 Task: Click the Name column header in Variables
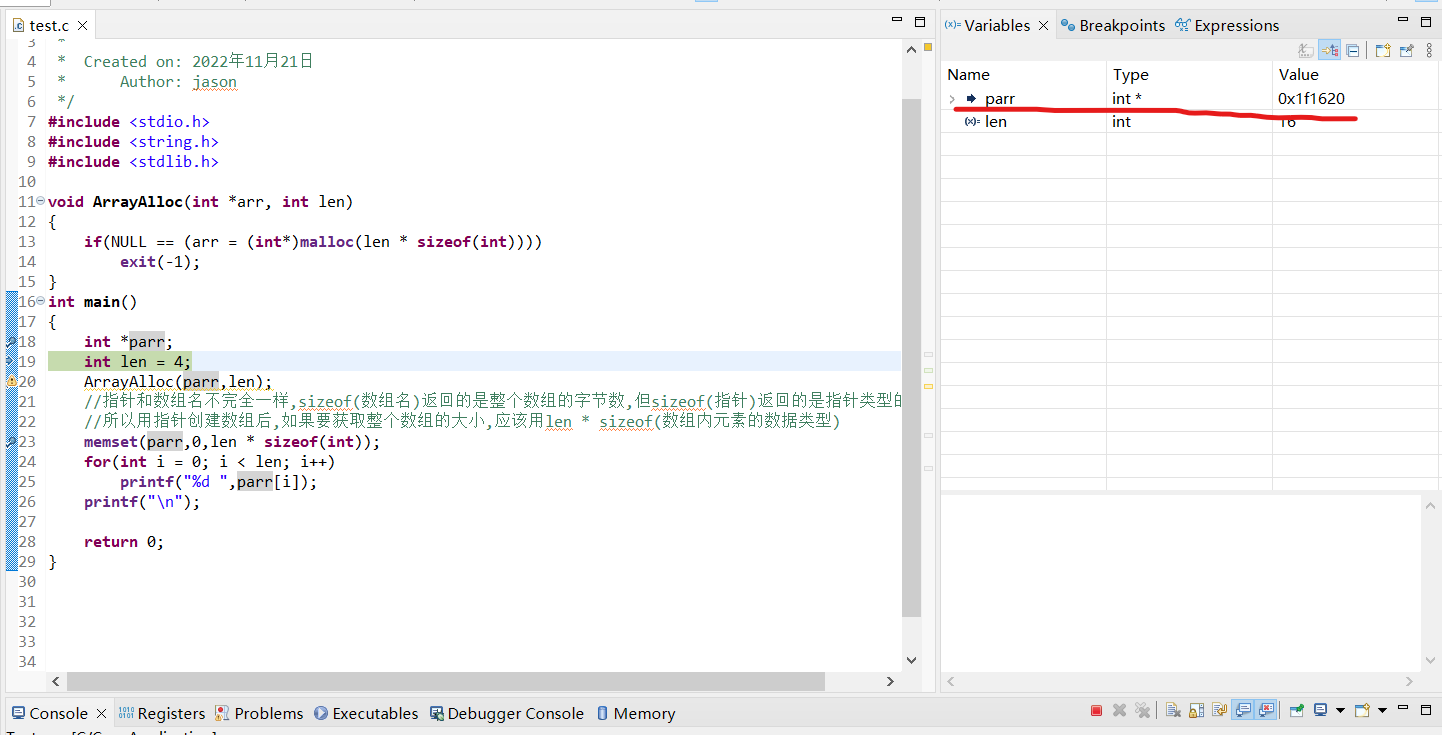tap(1024, 74)
